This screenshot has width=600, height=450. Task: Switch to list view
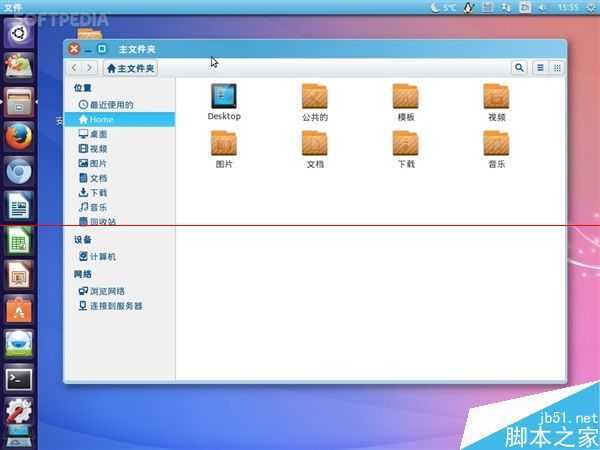(x=540, y=68)
